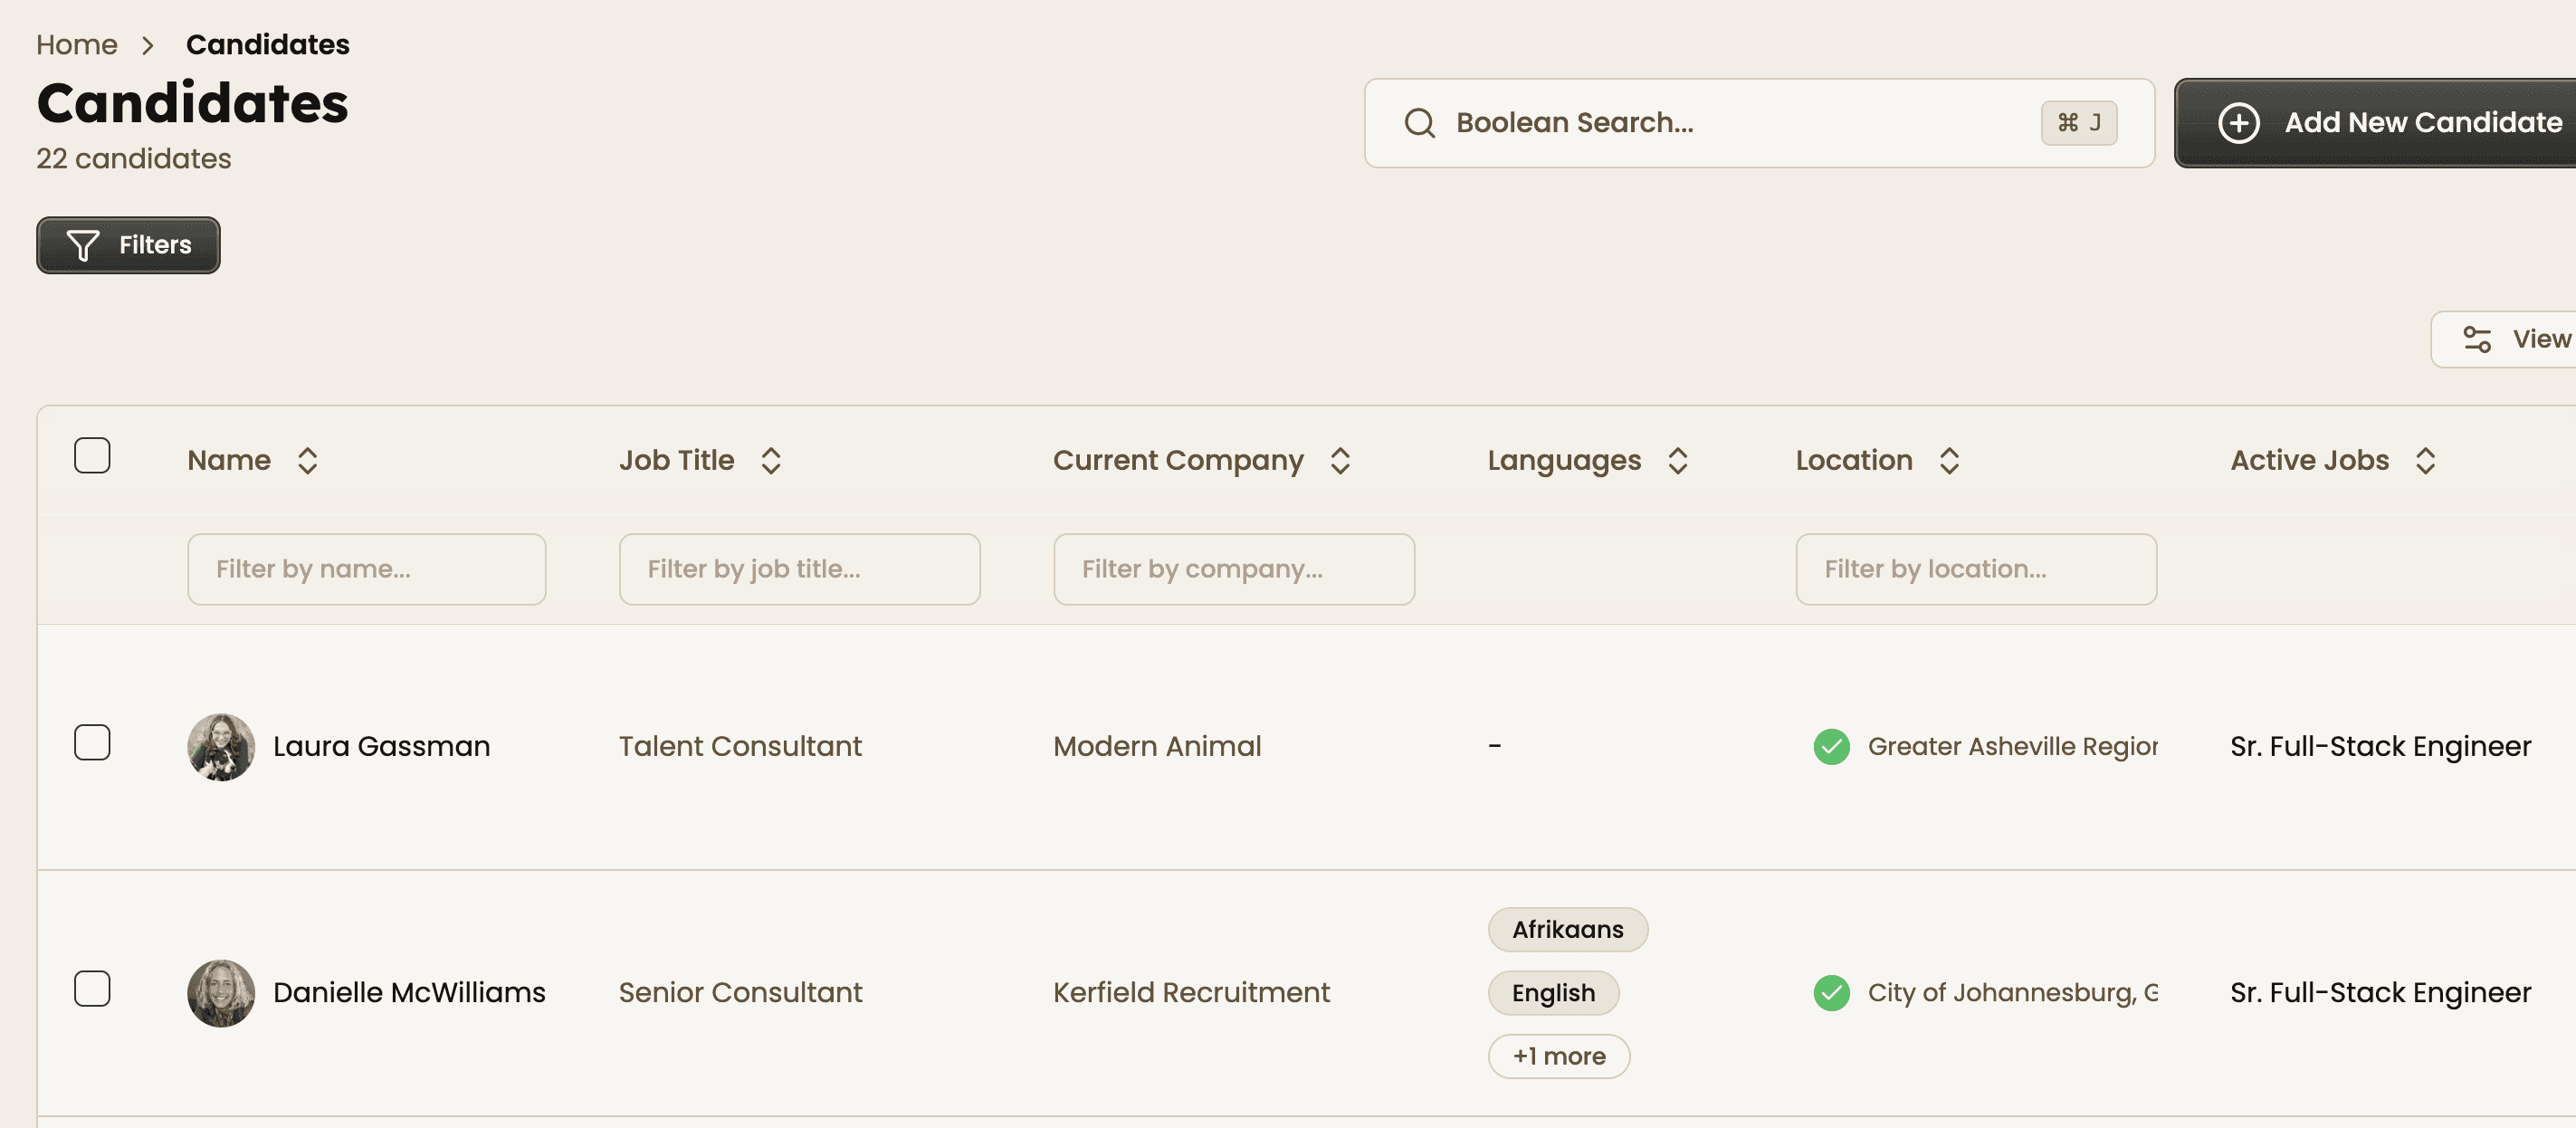Sort candidates by Name column
This screenshot has height=1128, width=2576.
pos(307,460)
